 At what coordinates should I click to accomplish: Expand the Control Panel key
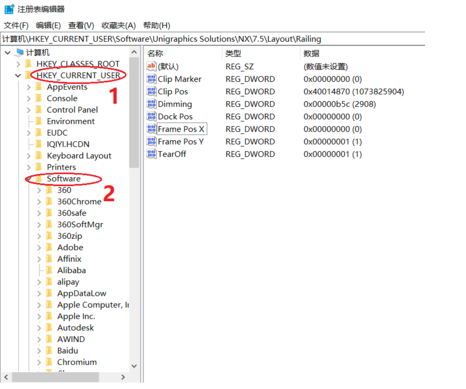(29, 110)
